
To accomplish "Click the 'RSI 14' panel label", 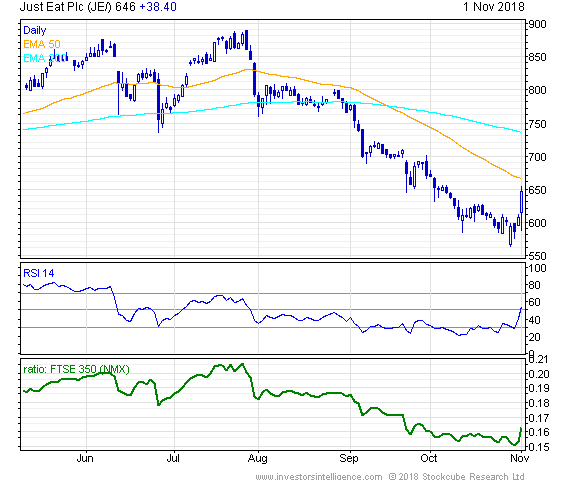I will tap(39, 273).
